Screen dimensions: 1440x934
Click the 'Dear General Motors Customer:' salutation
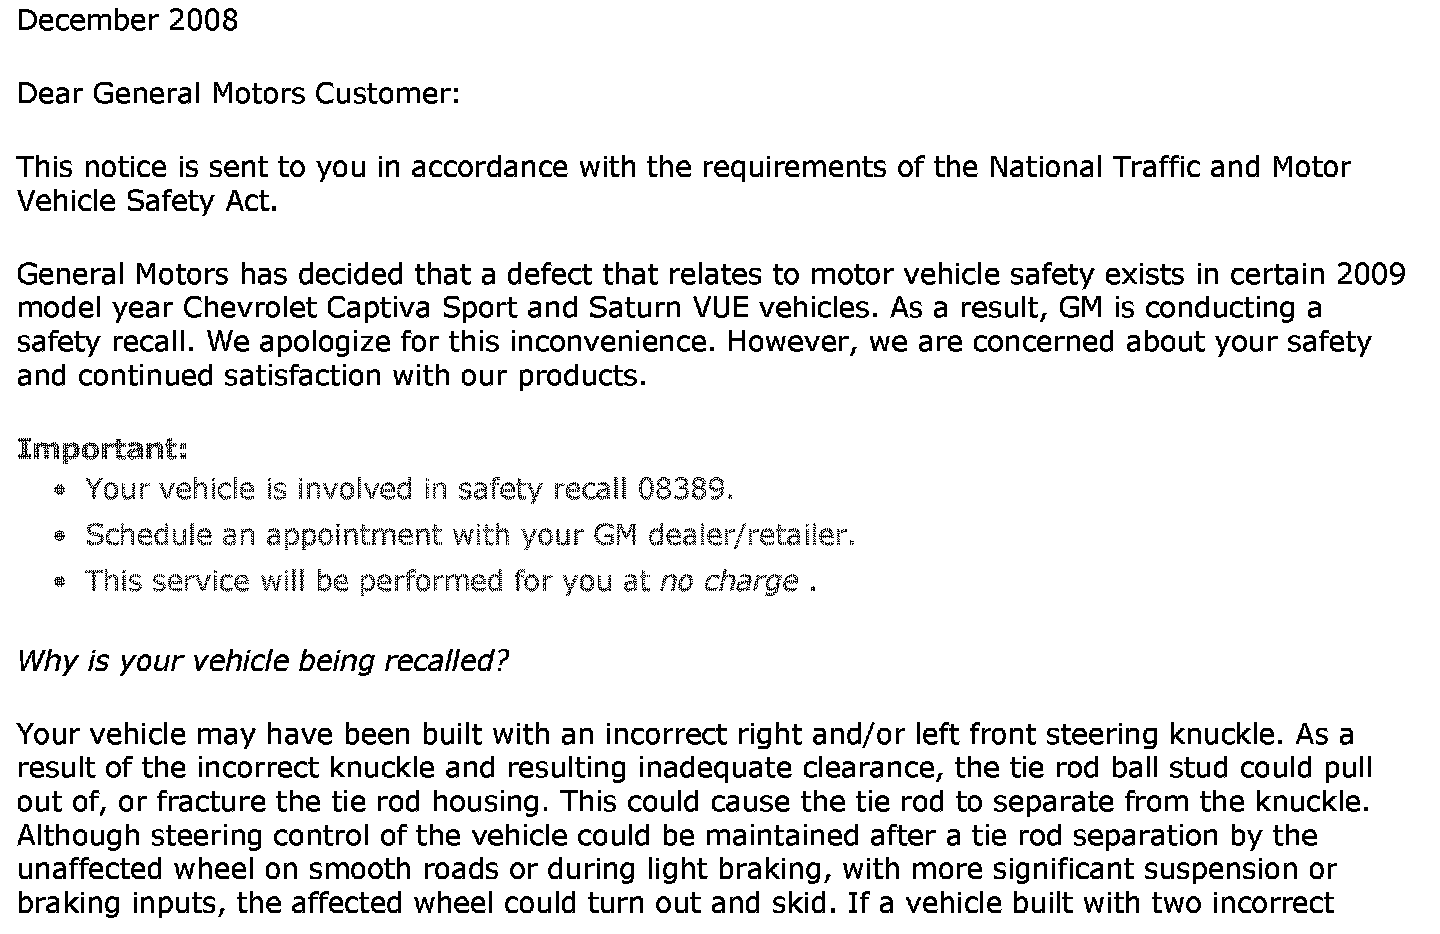pos(238,94)
